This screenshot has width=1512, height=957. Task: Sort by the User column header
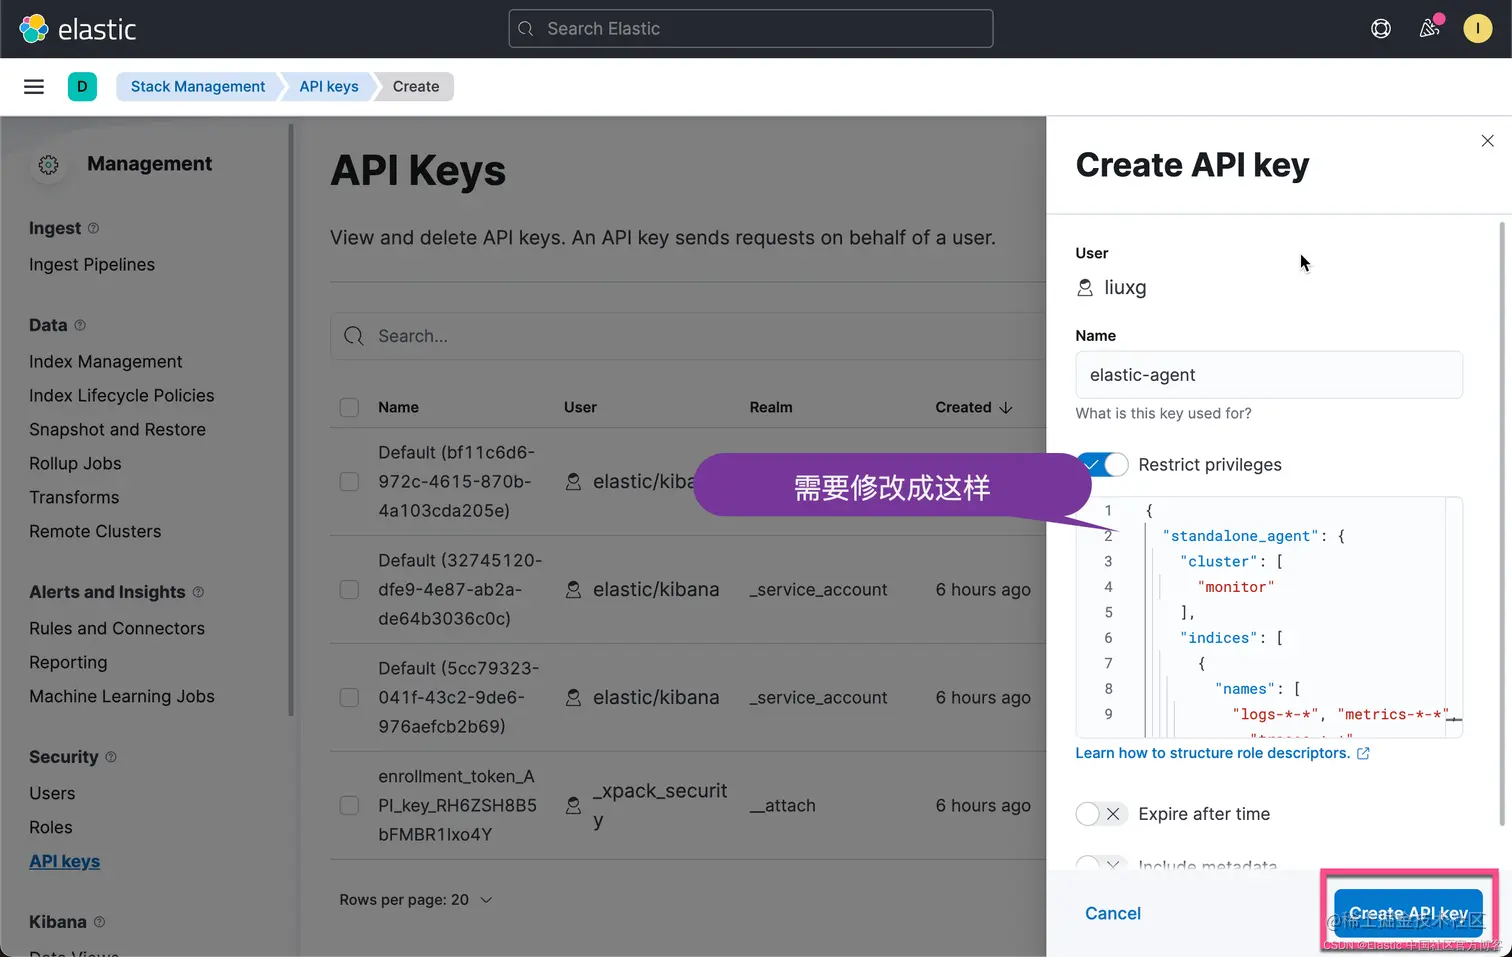pyautogui.click(x=580, y=408)
